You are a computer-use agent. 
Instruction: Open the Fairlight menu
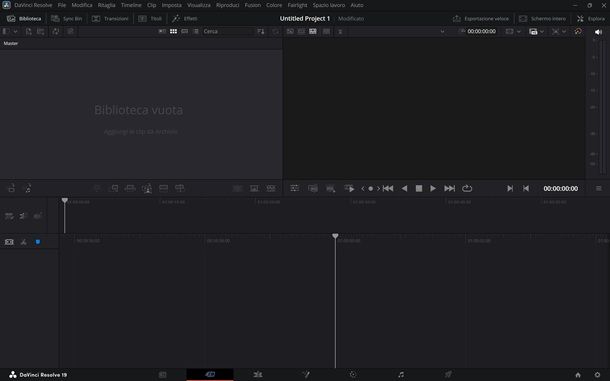pyautogui.click(x=298, y=5)
